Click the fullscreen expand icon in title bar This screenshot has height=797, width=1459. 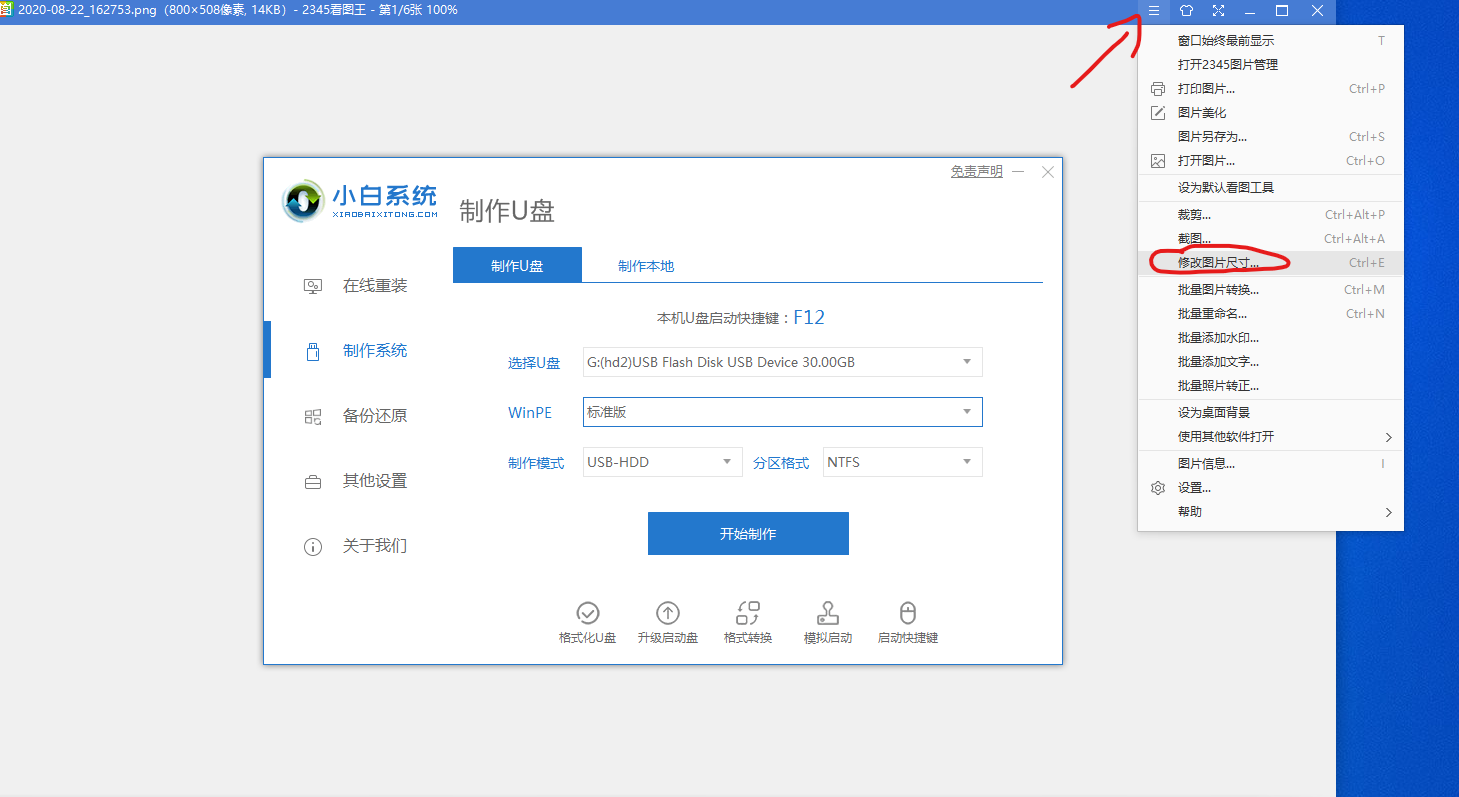coord(1218,11)
